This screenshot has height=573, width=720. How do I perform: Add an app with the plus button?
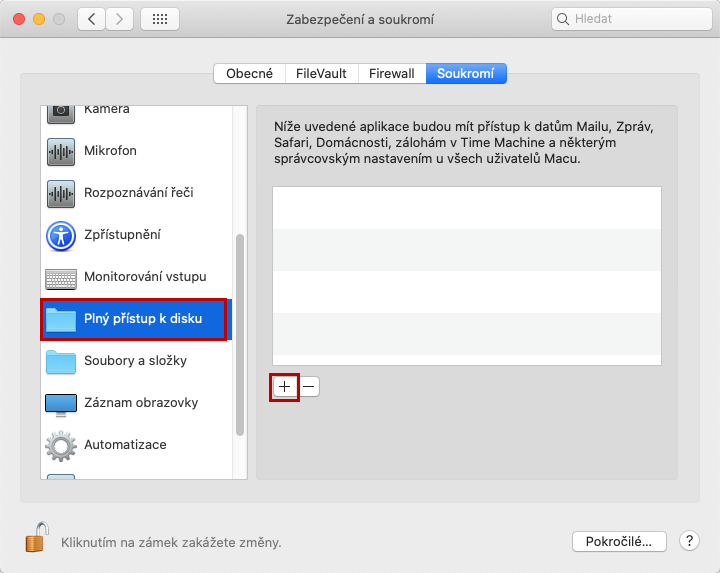pos(285,386)
